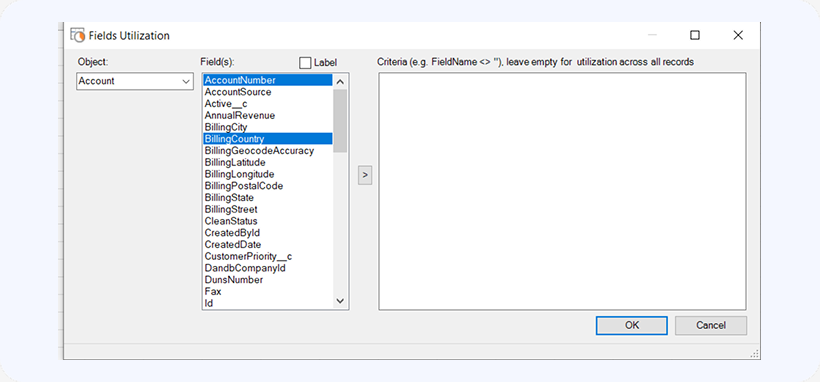The height and width of the screenshot is (382, 820).
Task: Select CreatedById field
Action: point(268,233)
